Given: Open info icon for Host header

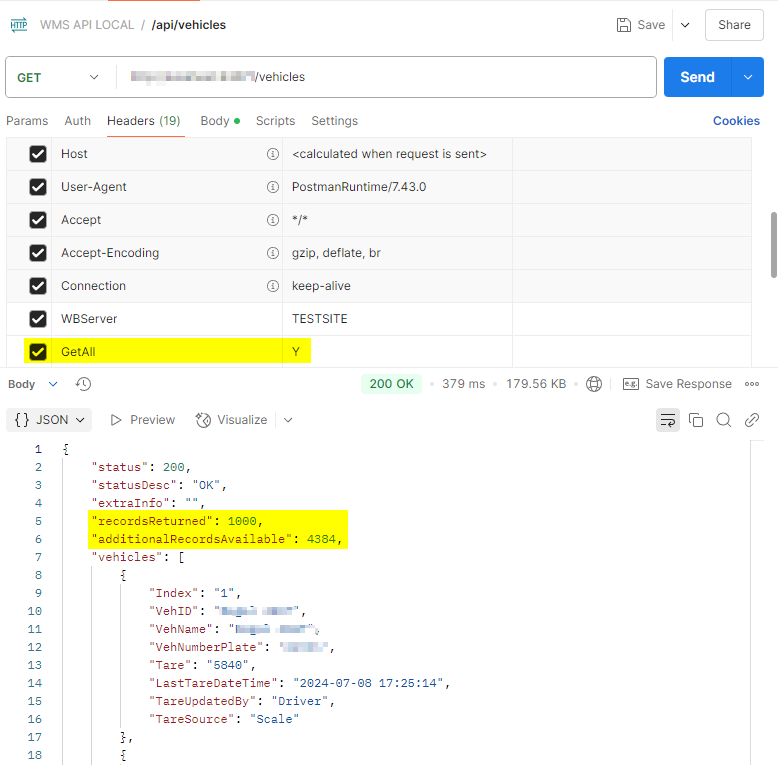Looking at the screenshot, I should pyautogui.click(x=273, y=154).
